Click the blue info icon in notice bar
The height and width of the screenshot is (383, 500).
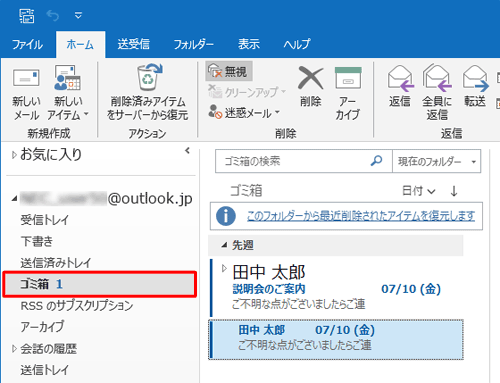tap(226, 216)
